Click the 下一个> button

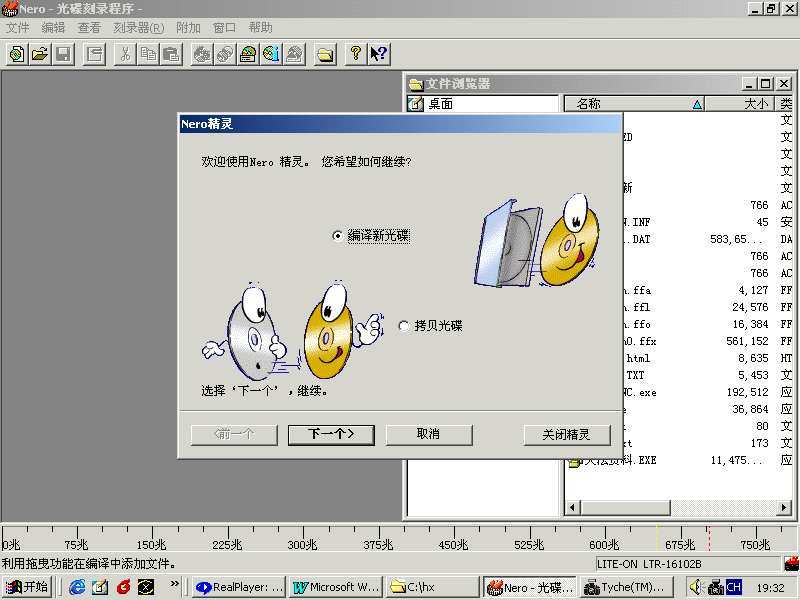(x=330, y=434)
